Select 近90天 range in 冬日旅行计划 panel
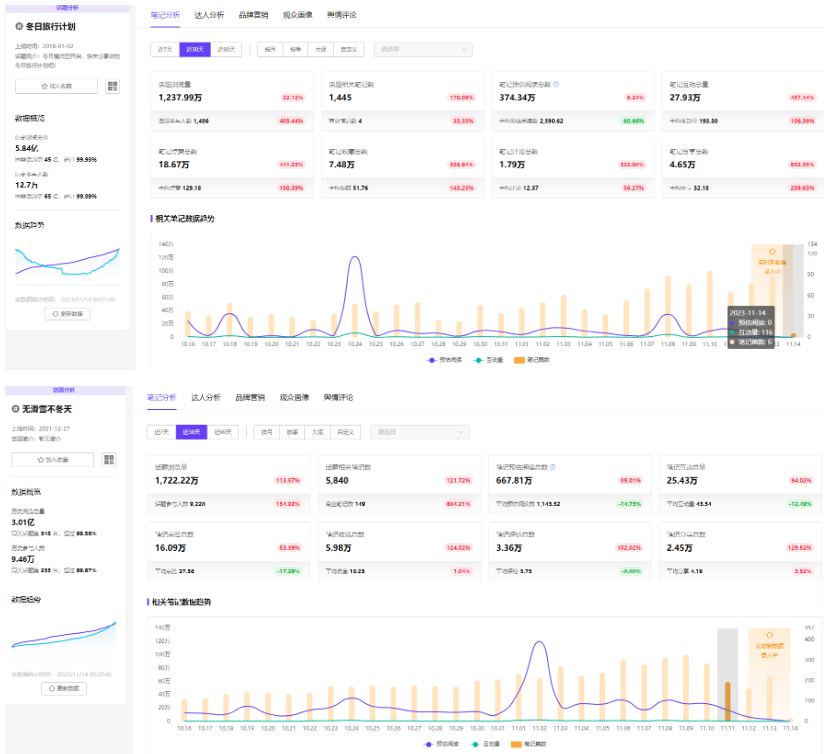 point(226,49)
